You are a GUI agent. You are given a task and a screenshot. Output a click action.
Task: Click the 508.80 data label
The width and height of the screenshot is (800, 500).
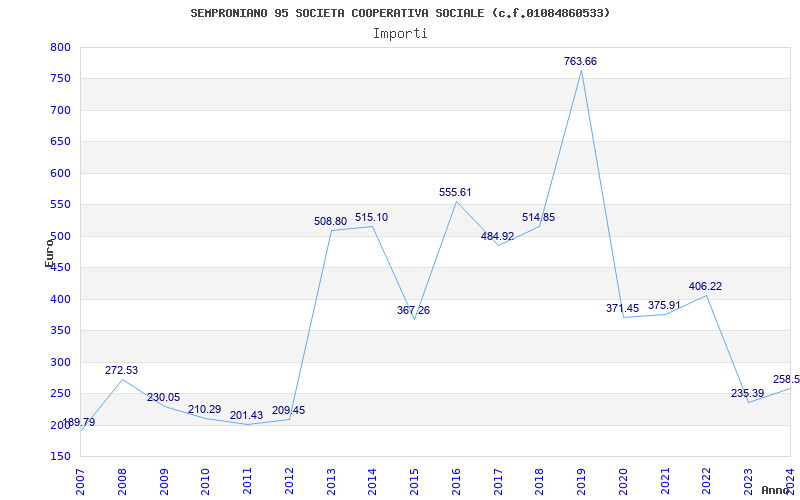(330, 221)
